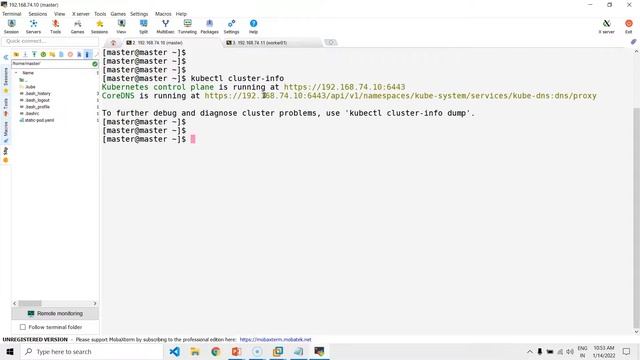Click the SFTP delete red icon
The height and width of the screenshot is (360, 640).
[x=70, y=54]
